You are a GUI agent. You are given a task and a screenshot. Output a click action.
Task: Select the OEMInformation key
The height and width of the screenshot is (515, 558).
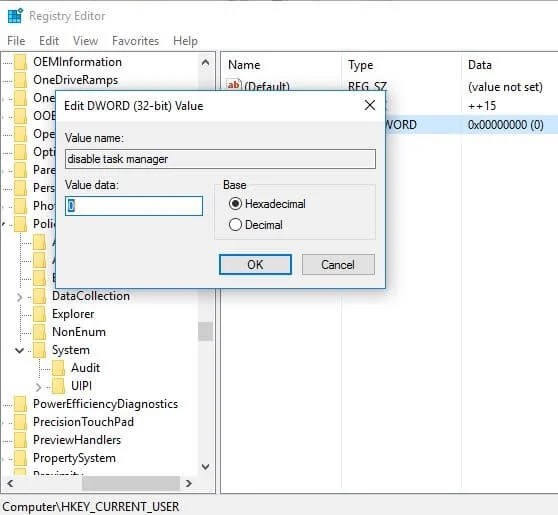click(77, 62)
